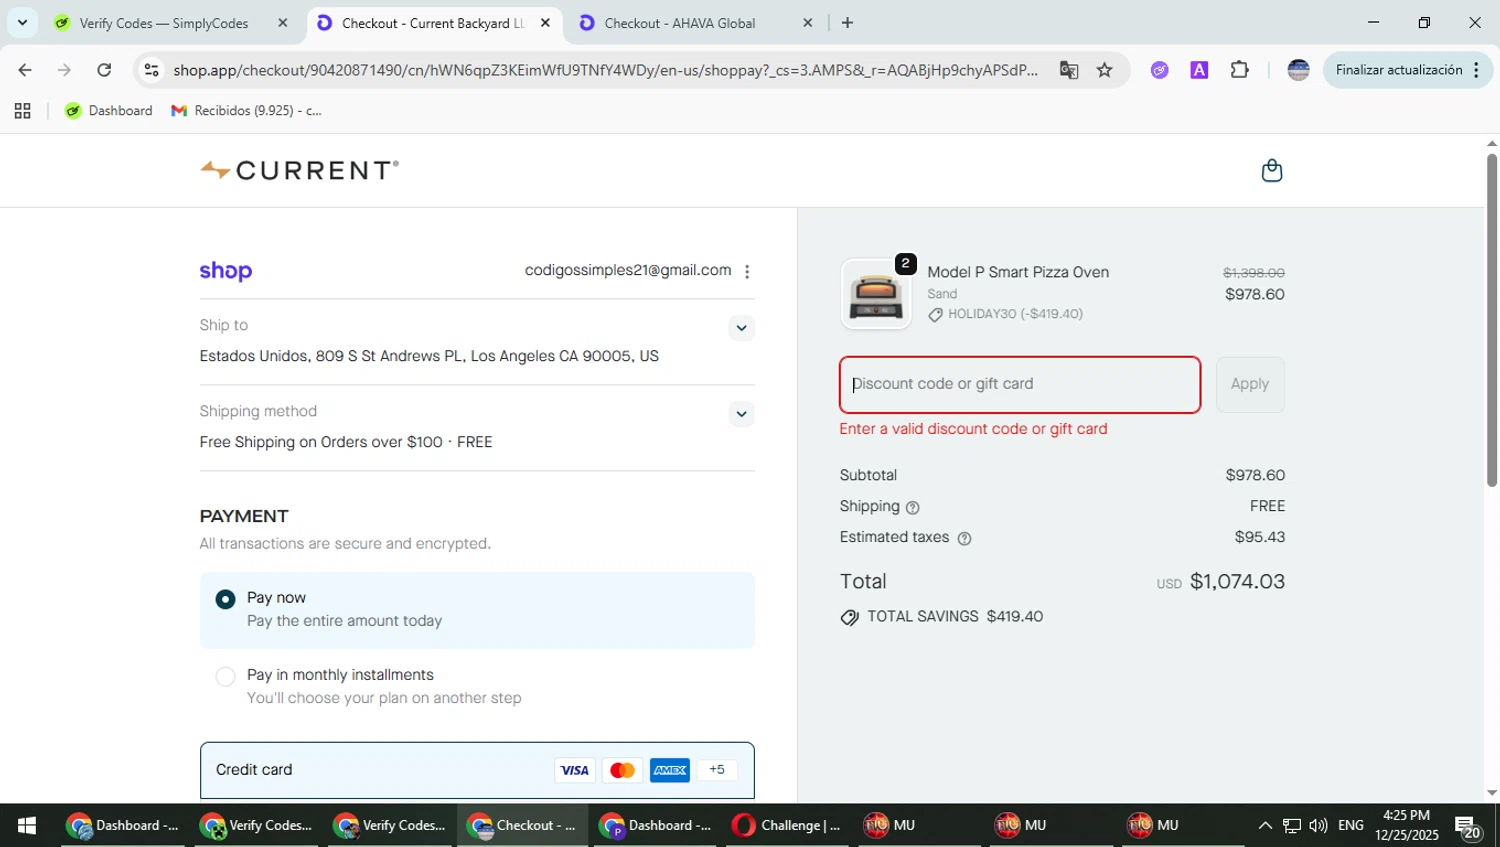
Task: Click the Visa card icon
Action: tap(574, 770)
